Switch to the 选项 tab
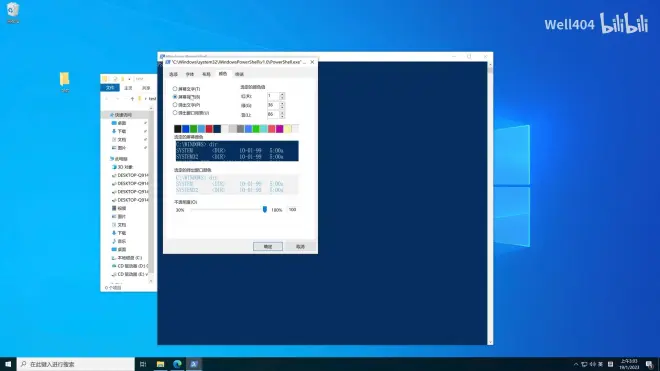660x371 pixels. pyautogui.click(x=173, y=74)
